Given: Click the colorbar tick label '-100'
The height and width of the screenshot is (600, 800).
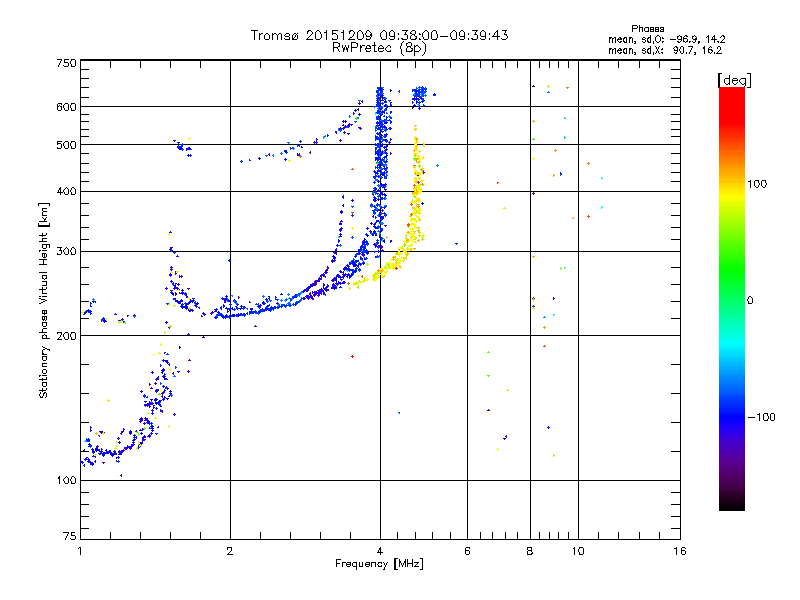Looking at the screenshot, I should (x=761, y=417).
